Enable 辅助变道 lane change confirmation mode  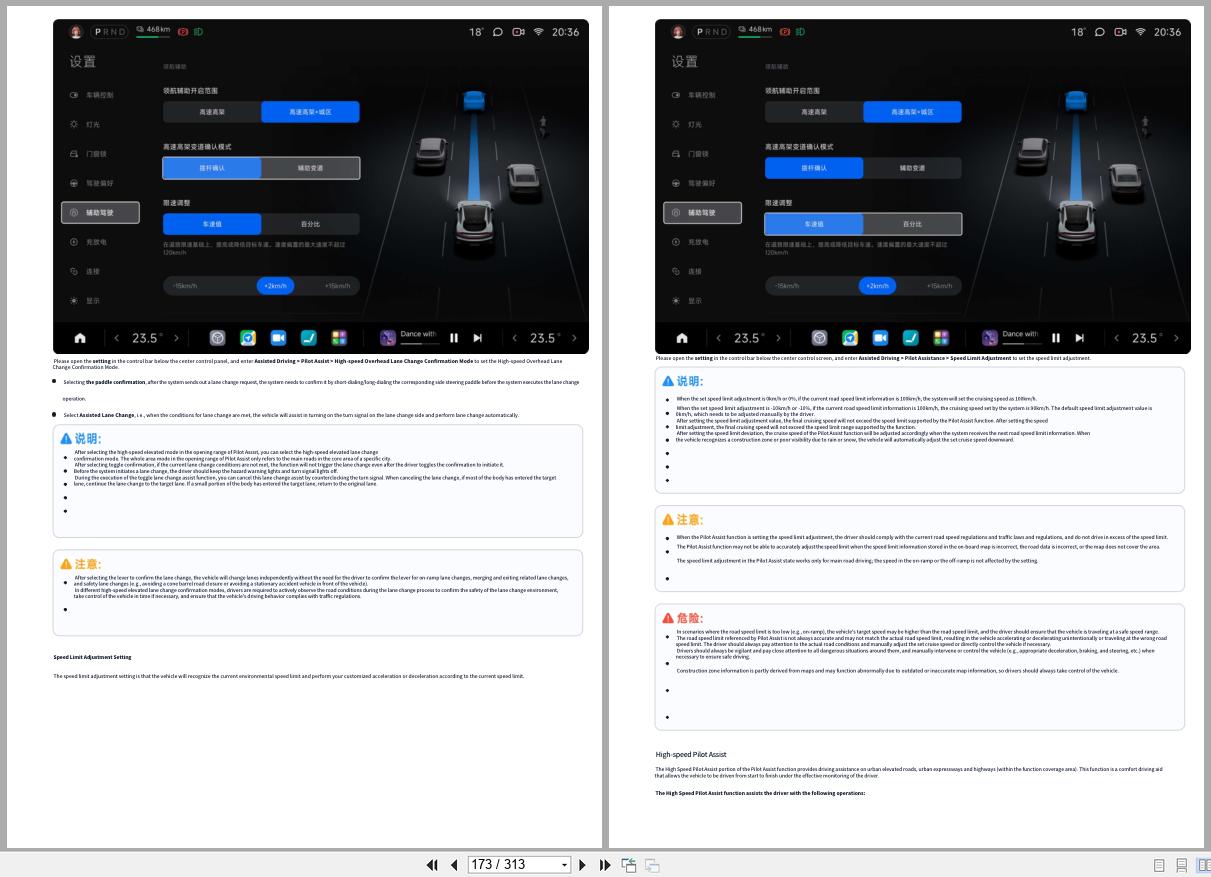point(310,167)
